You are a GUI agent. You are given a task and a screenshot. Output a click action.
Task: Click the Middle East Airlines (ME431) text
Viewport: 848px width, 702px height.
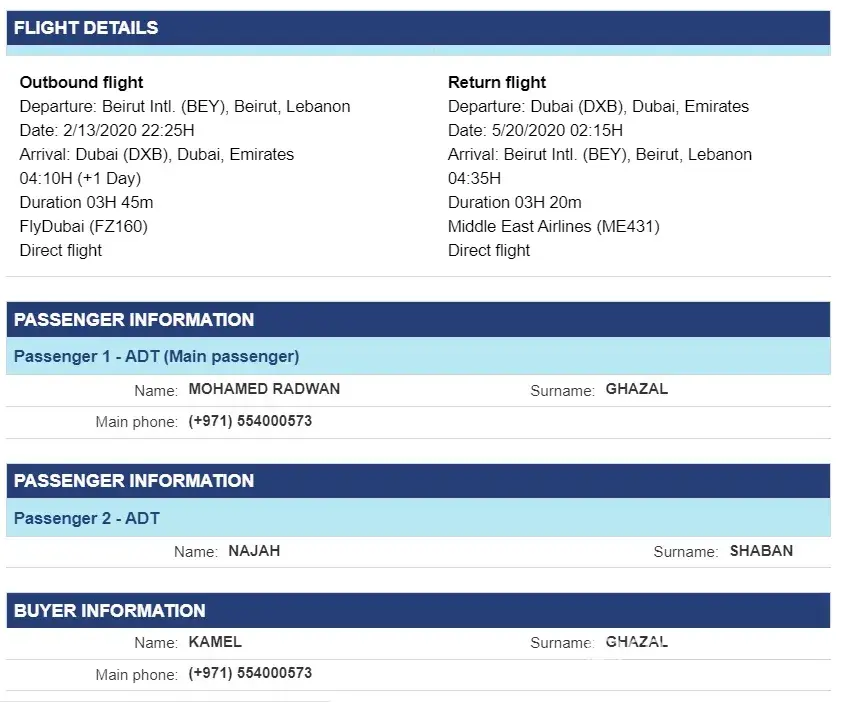pyautogui.click(x=553, y=226)
